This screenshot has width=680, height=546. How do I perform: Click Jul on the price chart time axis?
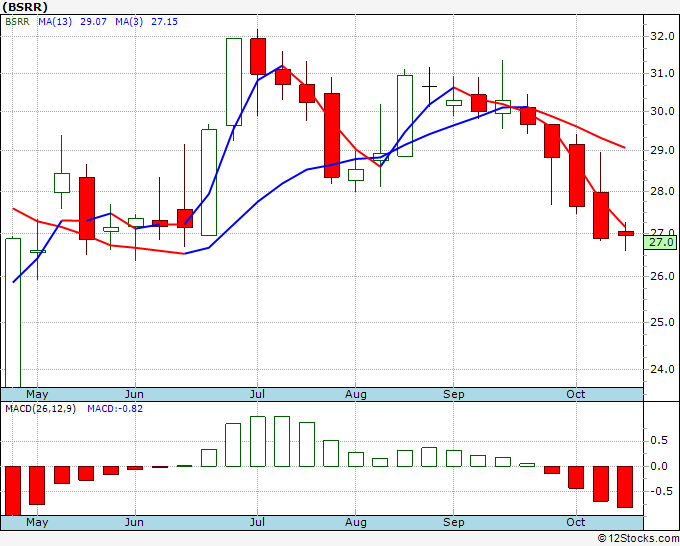pyautogui.click(x=257, y=394)
